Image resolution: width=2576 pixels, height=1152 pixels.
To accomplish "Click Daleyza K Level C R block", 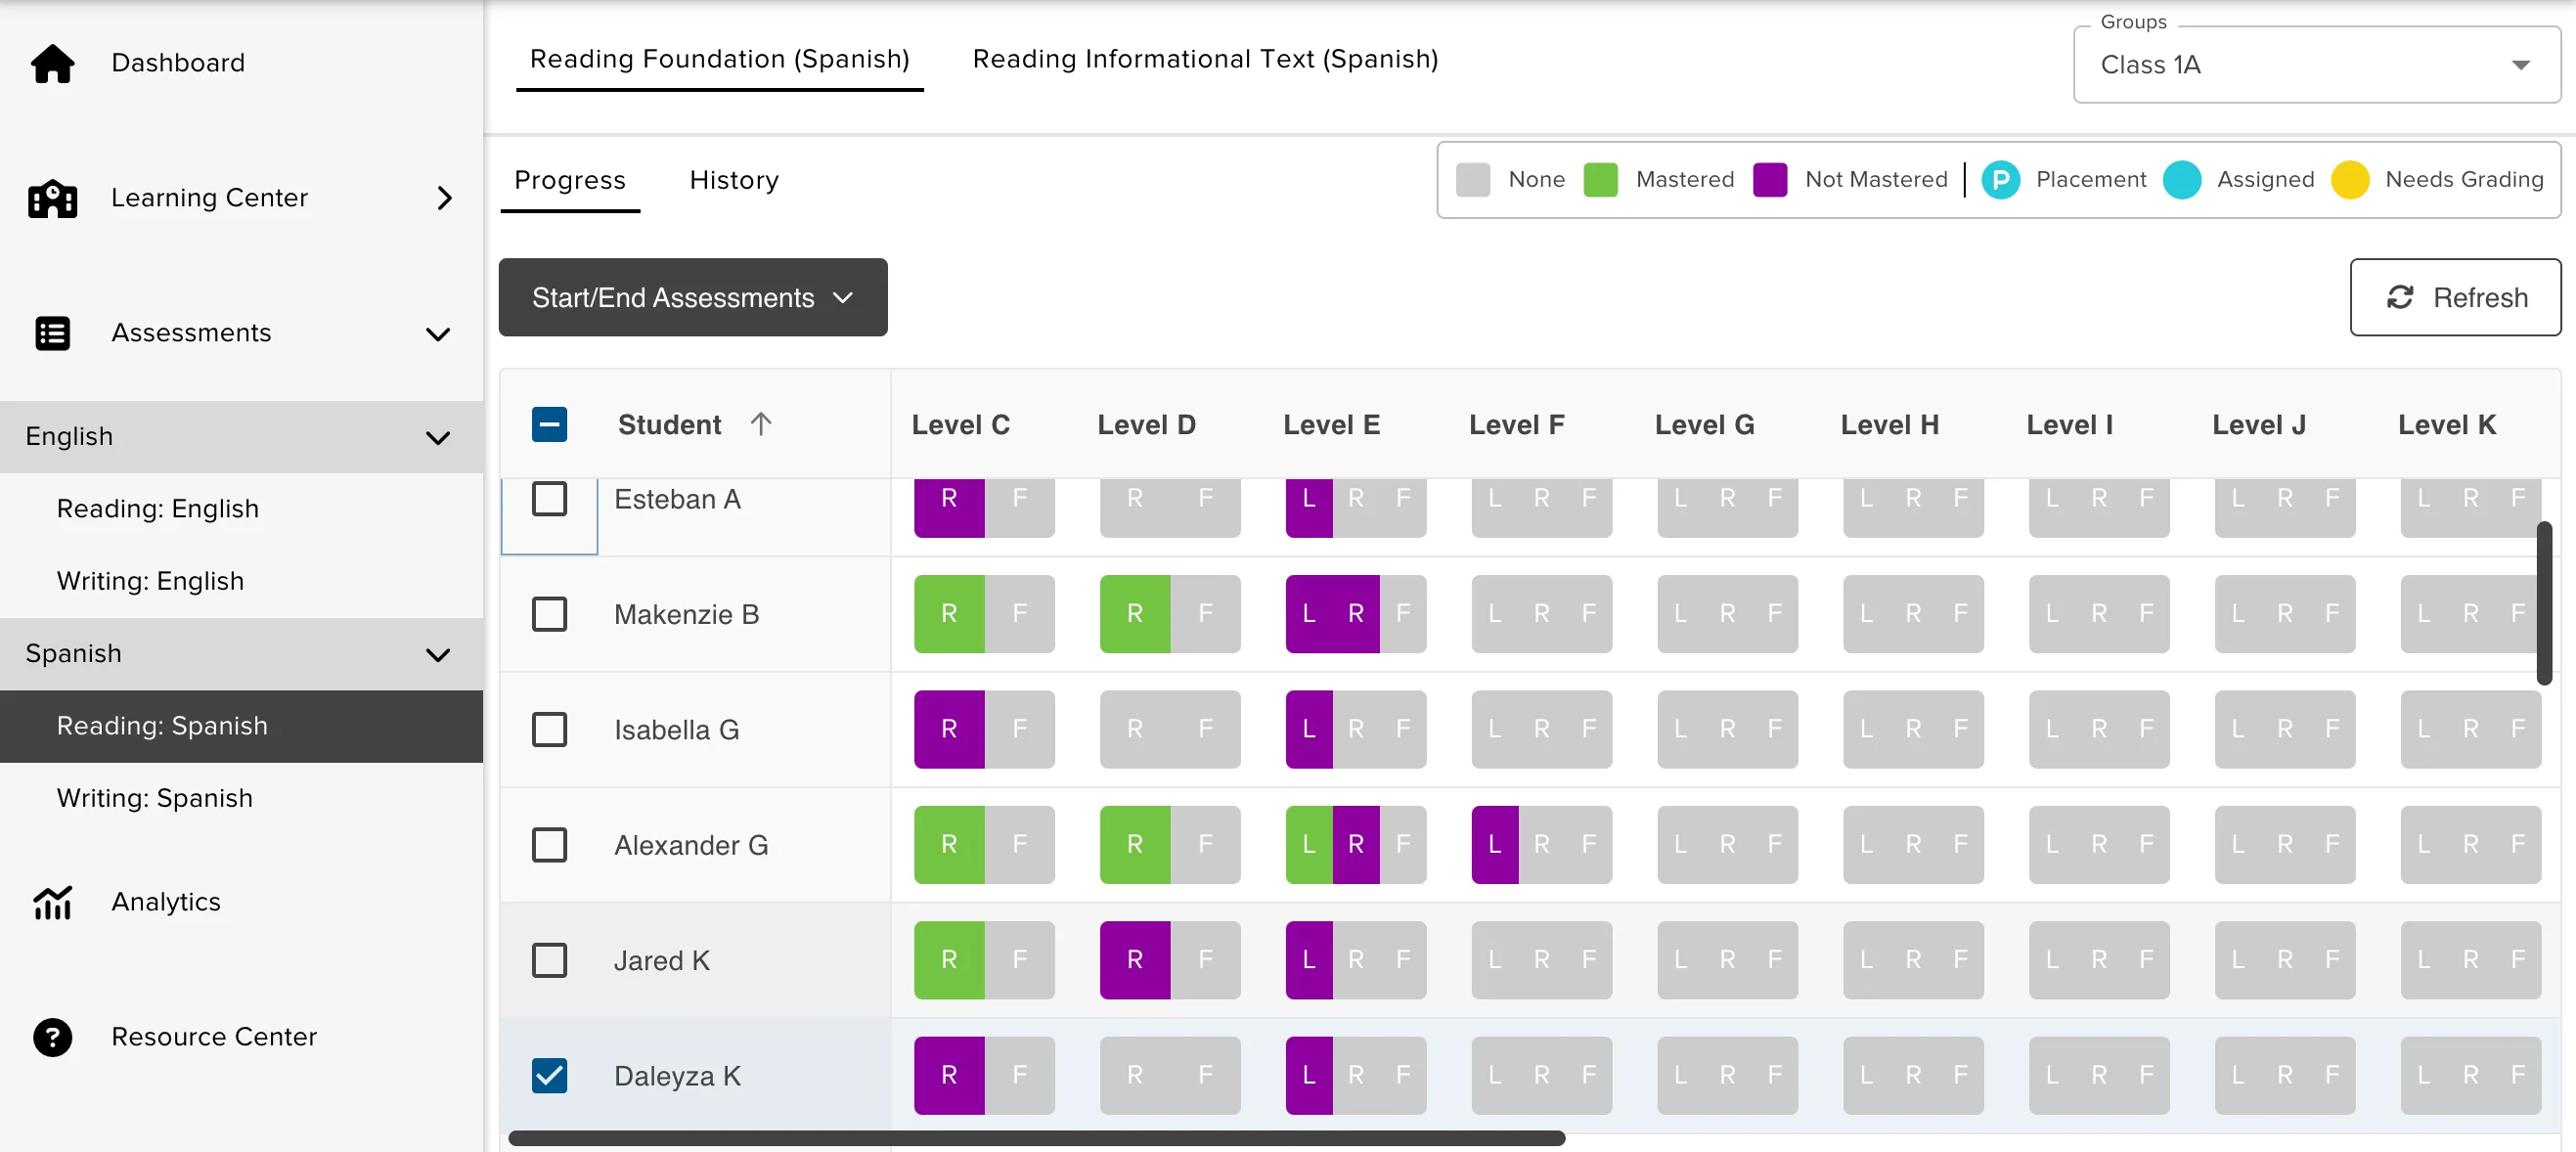I will point(949,1076).
